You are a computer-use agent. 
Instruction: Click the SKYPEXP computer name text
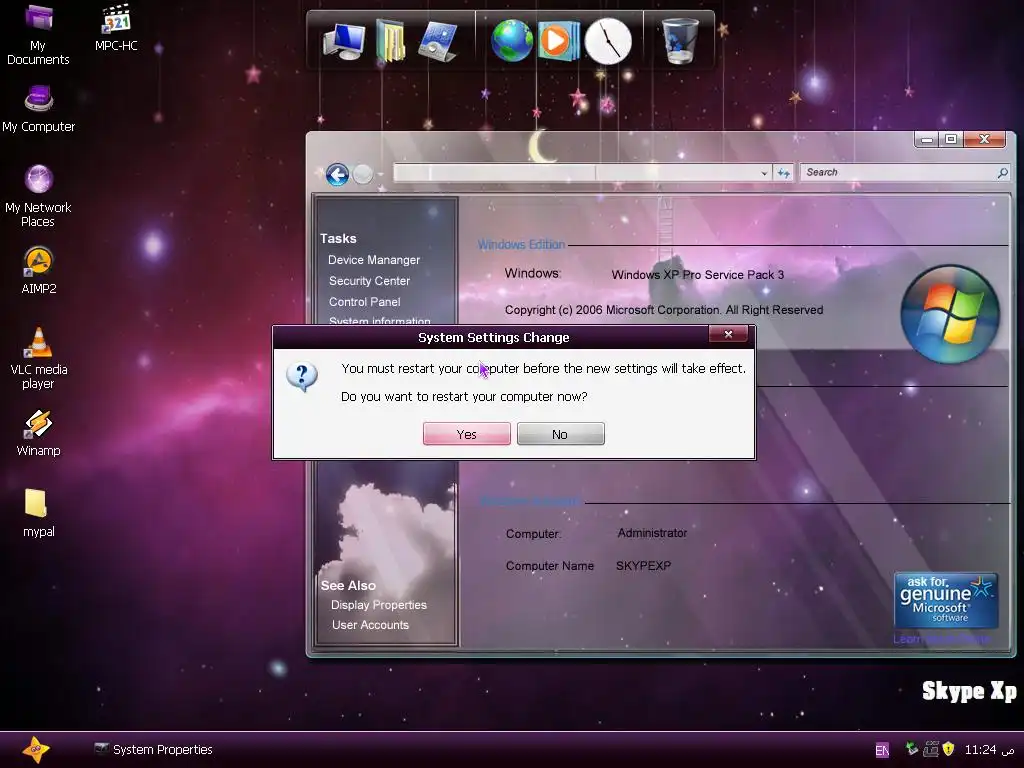click(643, 566)
